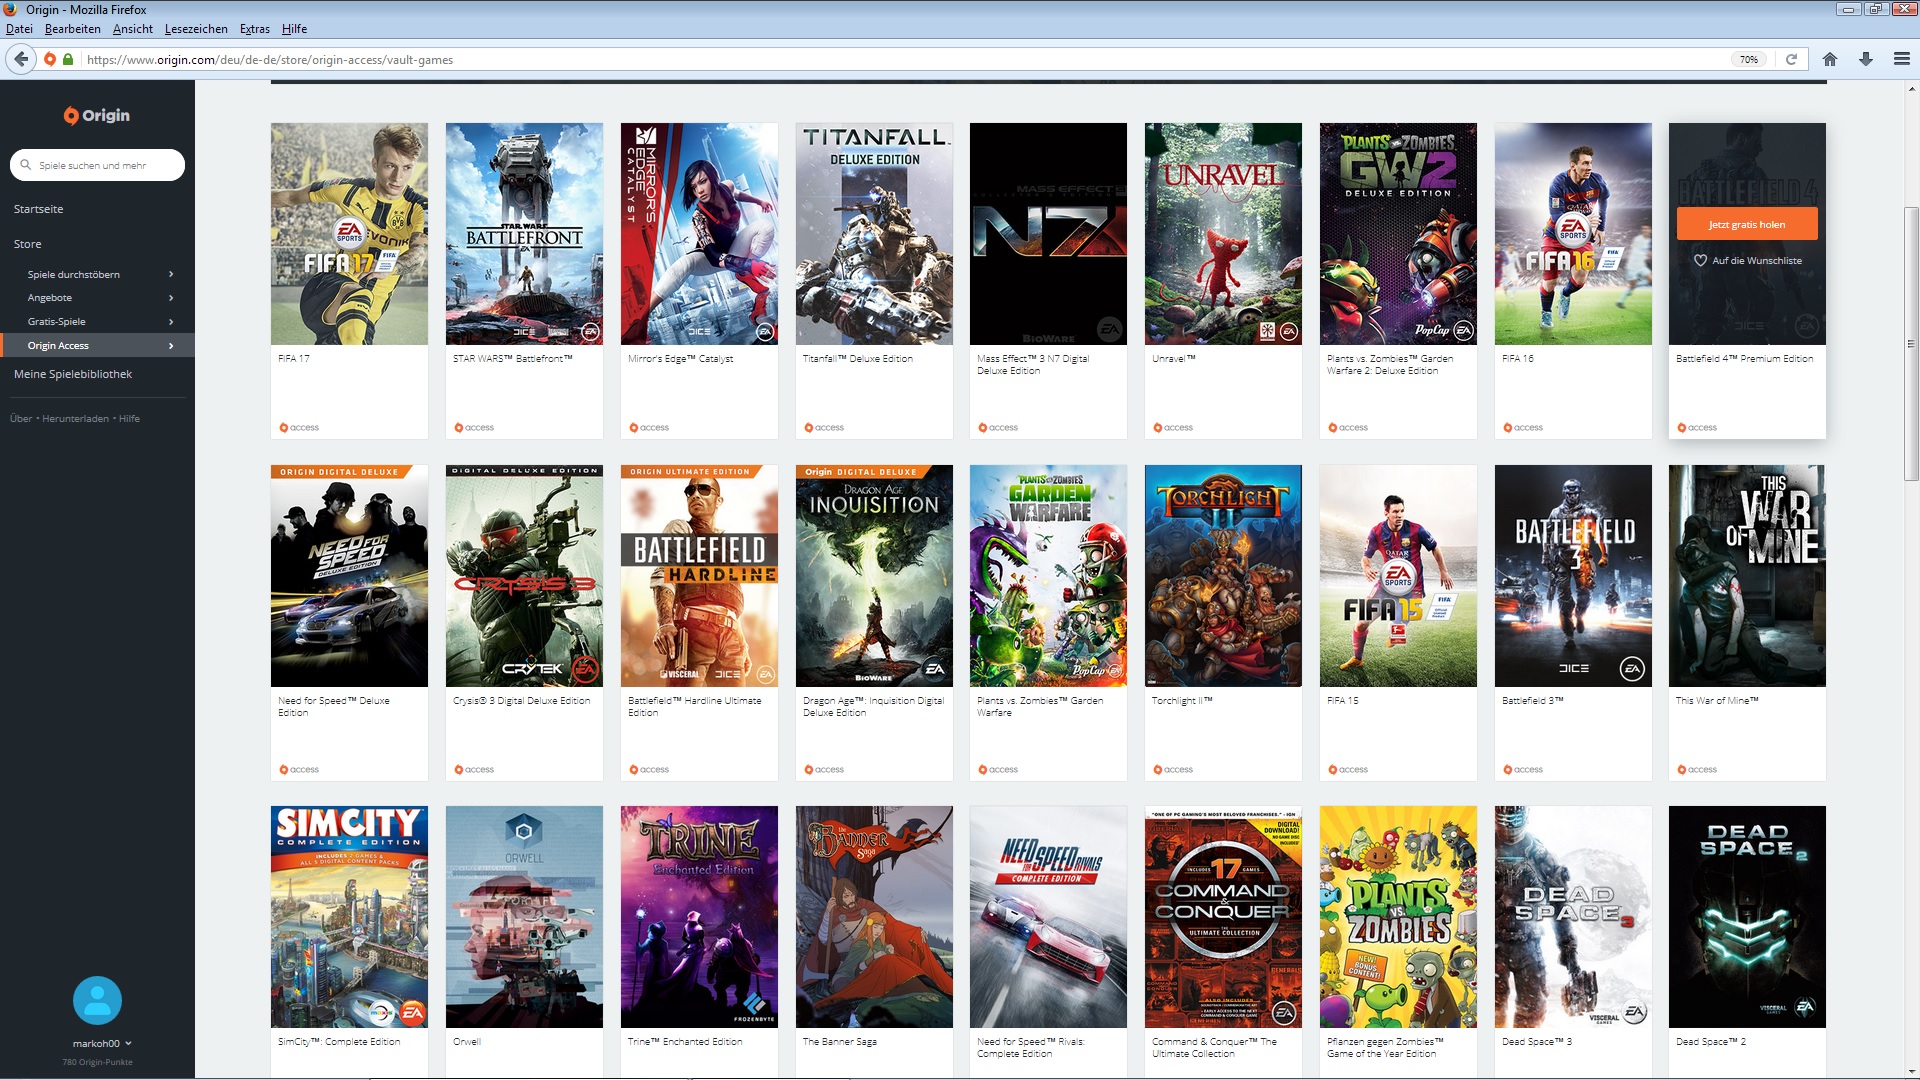This screenshot has width=1920, height=1080.
Task: Add Battlefield 4 to wishlist with heart icon
Action: tap(1700, 260)
